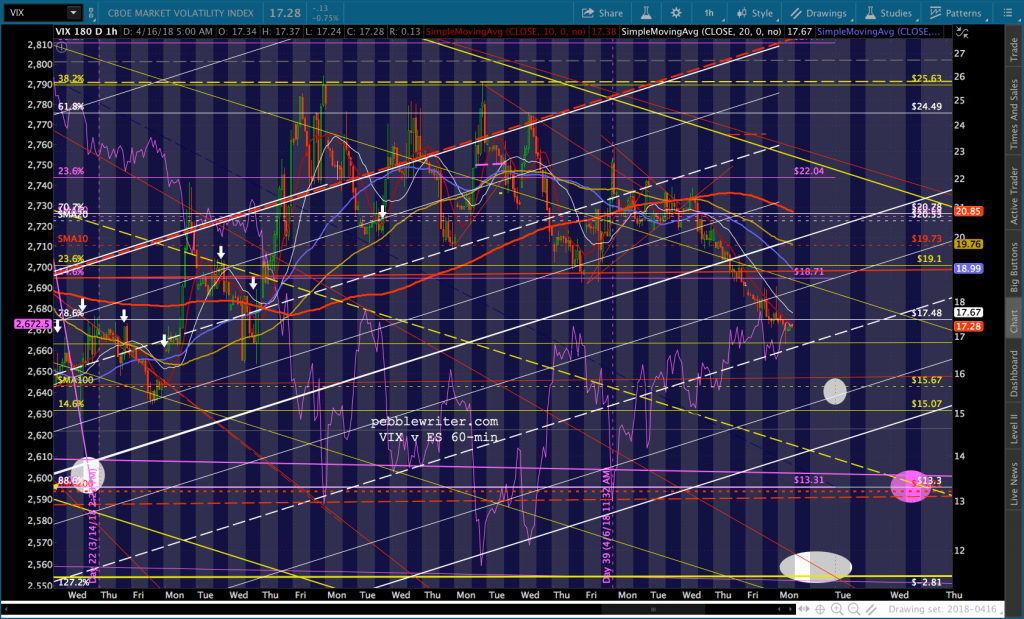Viewport: 1024px width, 619px height.
Task: Select the Chart sidebar tab
Action: coord(1014,321)
